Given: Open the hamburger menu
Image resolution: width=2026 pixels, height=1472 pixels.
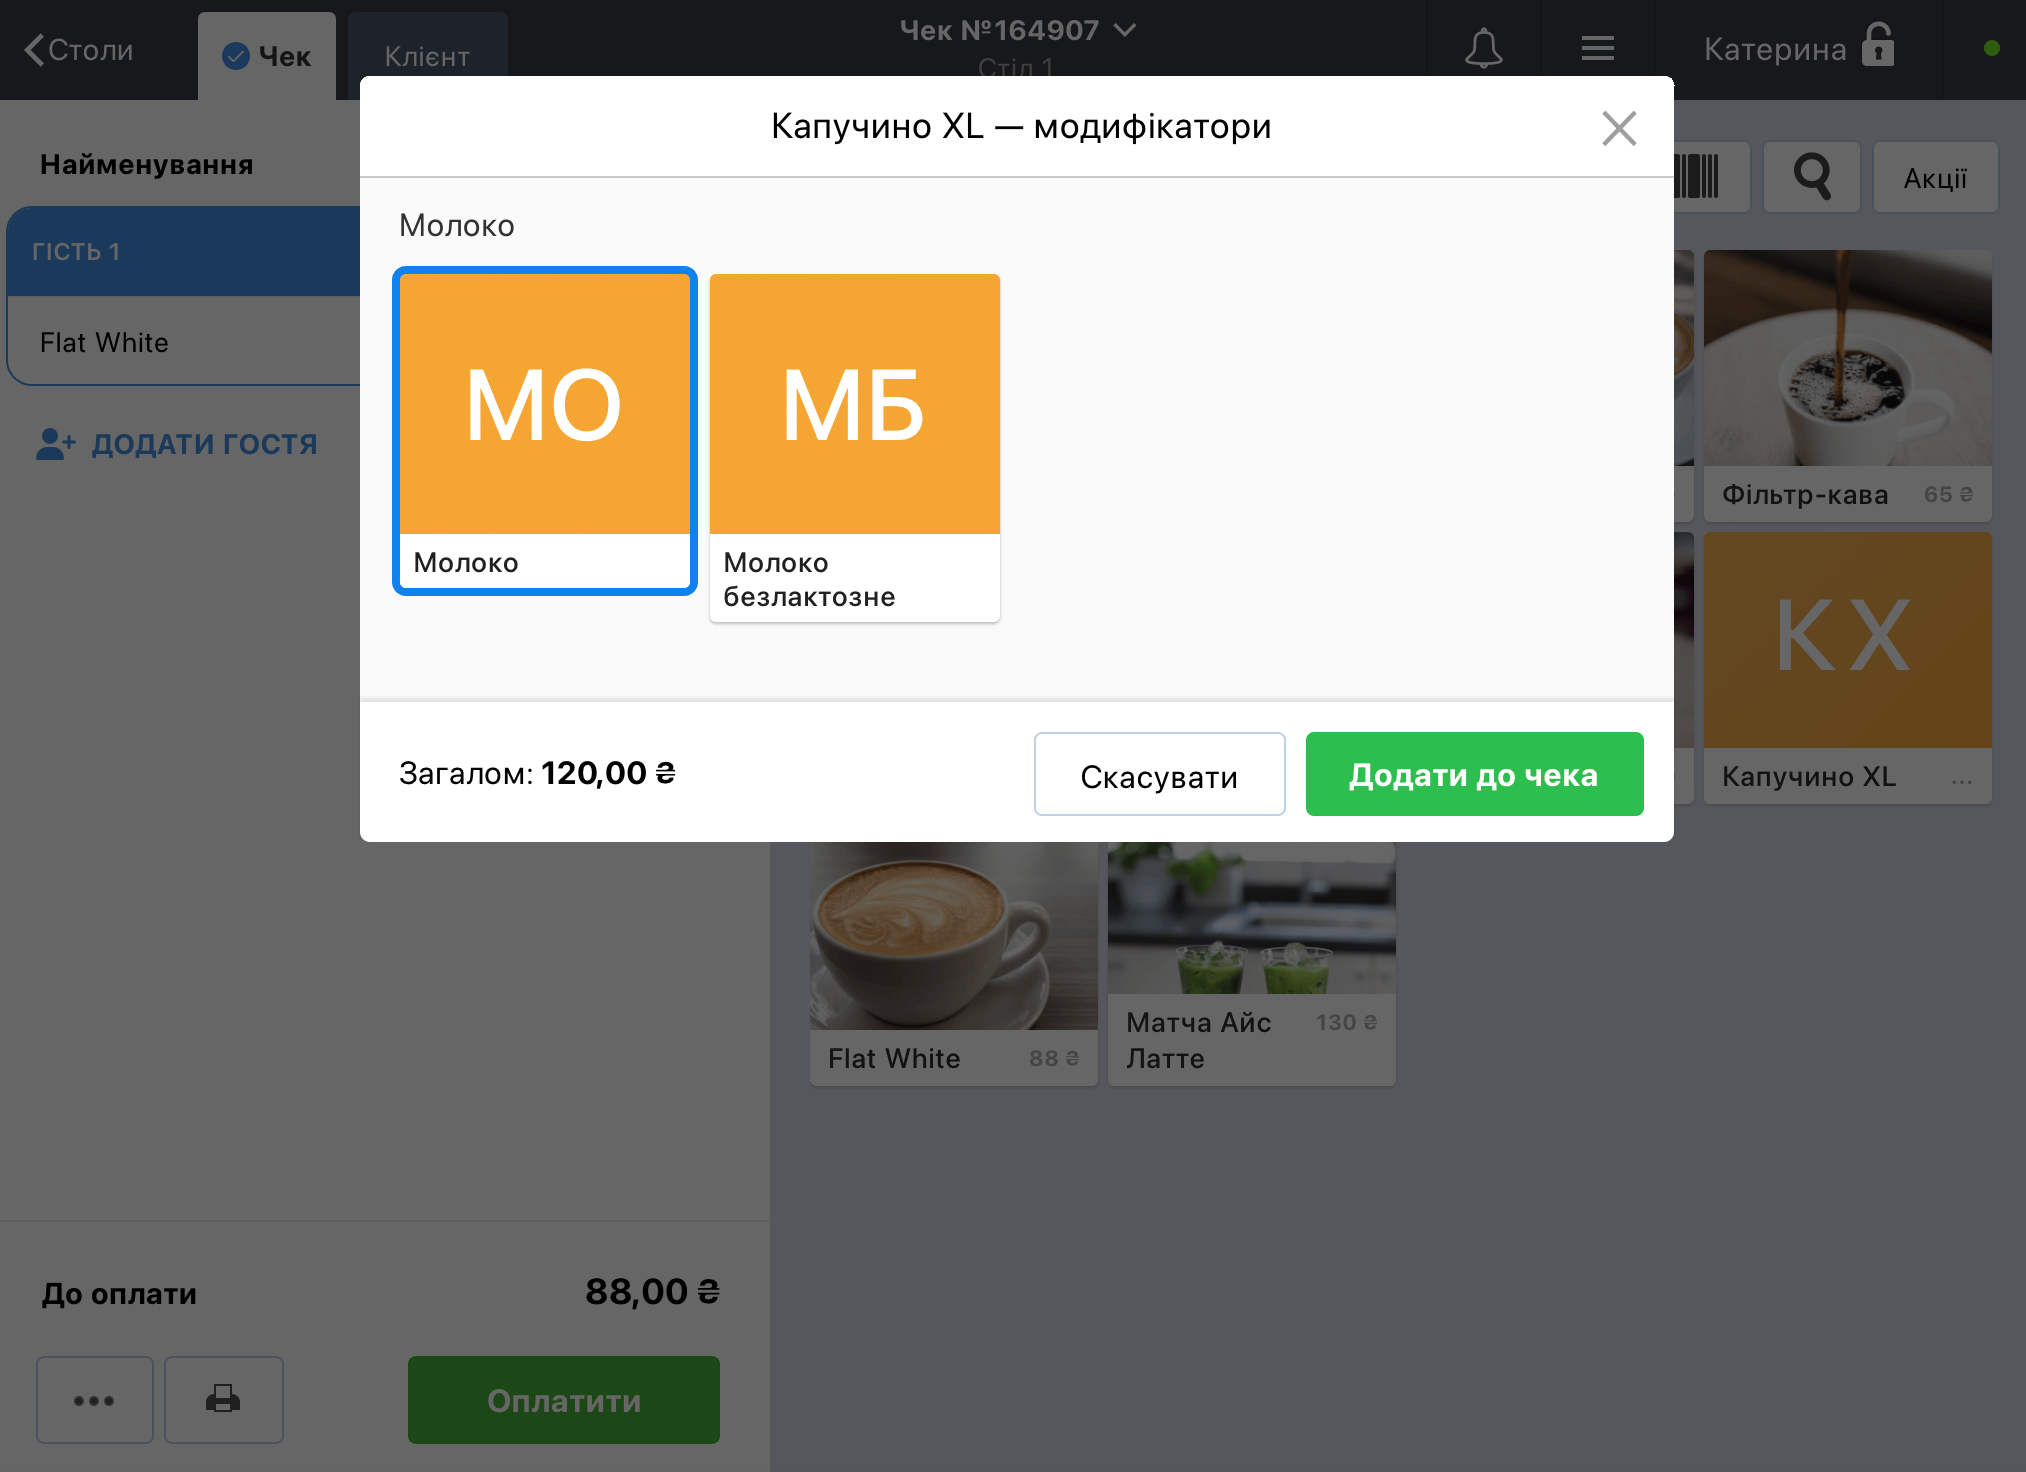Looking at the screenshot, I should (x=1597, y=48).
